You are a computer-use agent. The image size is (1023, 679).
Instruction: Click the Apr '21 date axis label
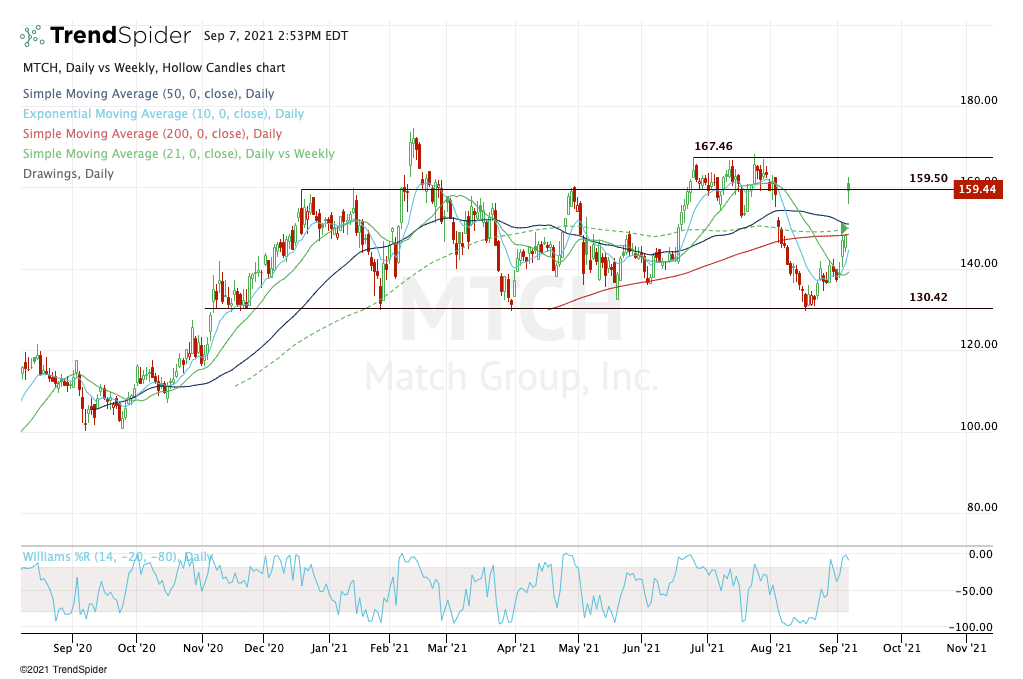515,648
